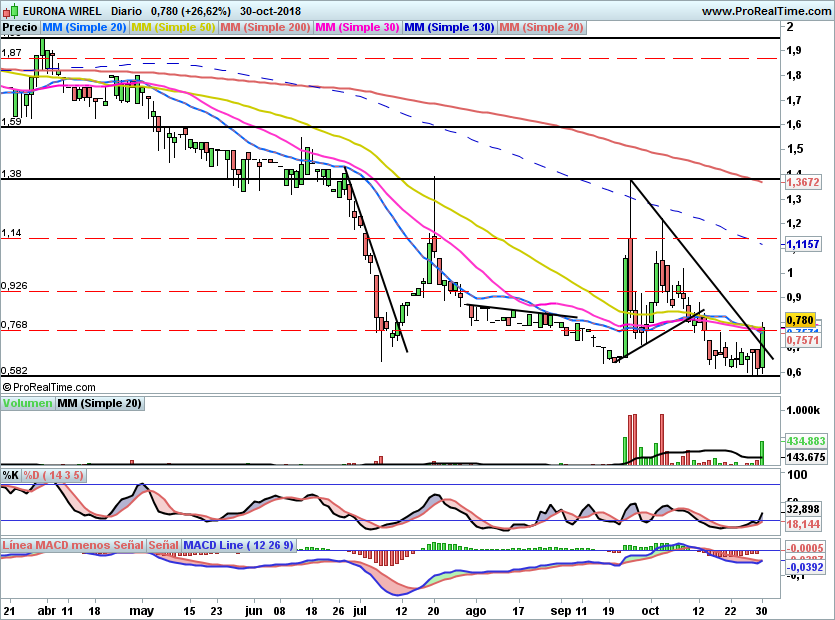Select the ago month on date axis
The image size is (835, 620).
[x=476, y=611]
